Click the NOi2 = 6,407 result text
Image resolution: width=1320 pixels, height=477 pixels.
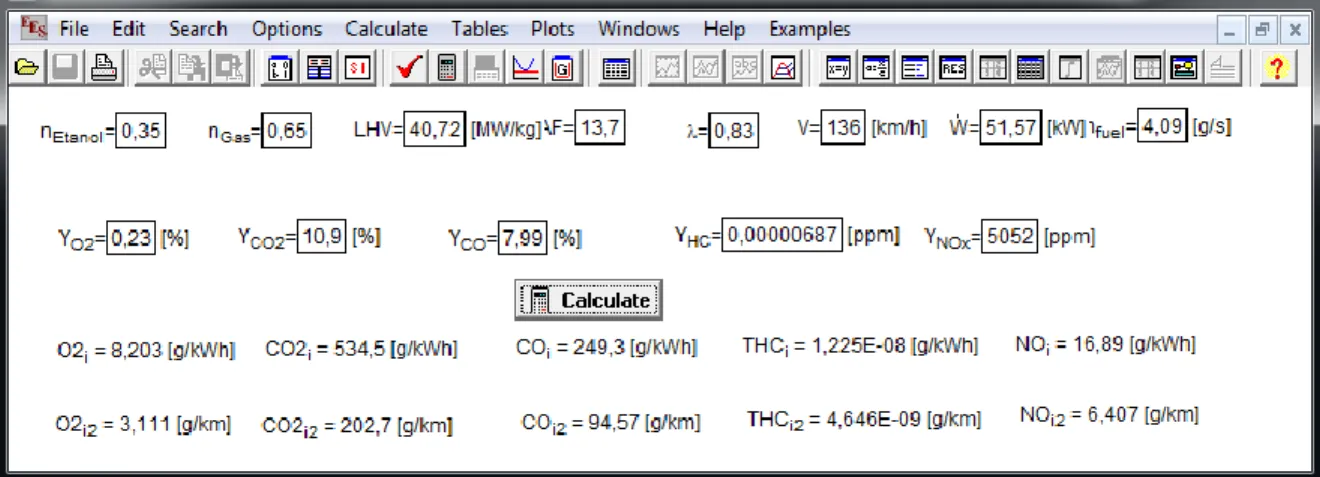point(1109,415)
